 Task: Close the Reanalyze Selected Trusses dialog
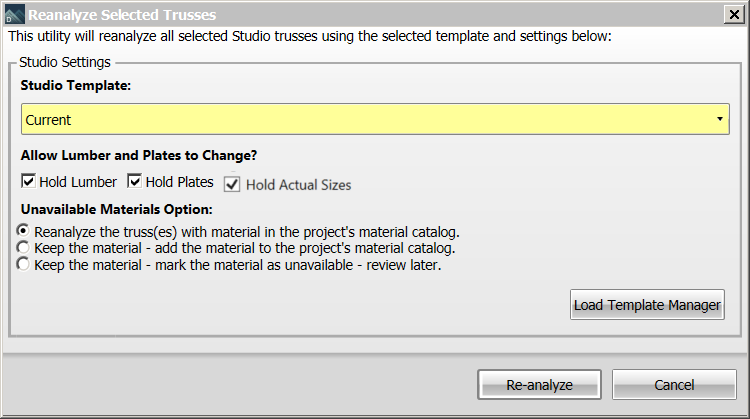[734, 15]
